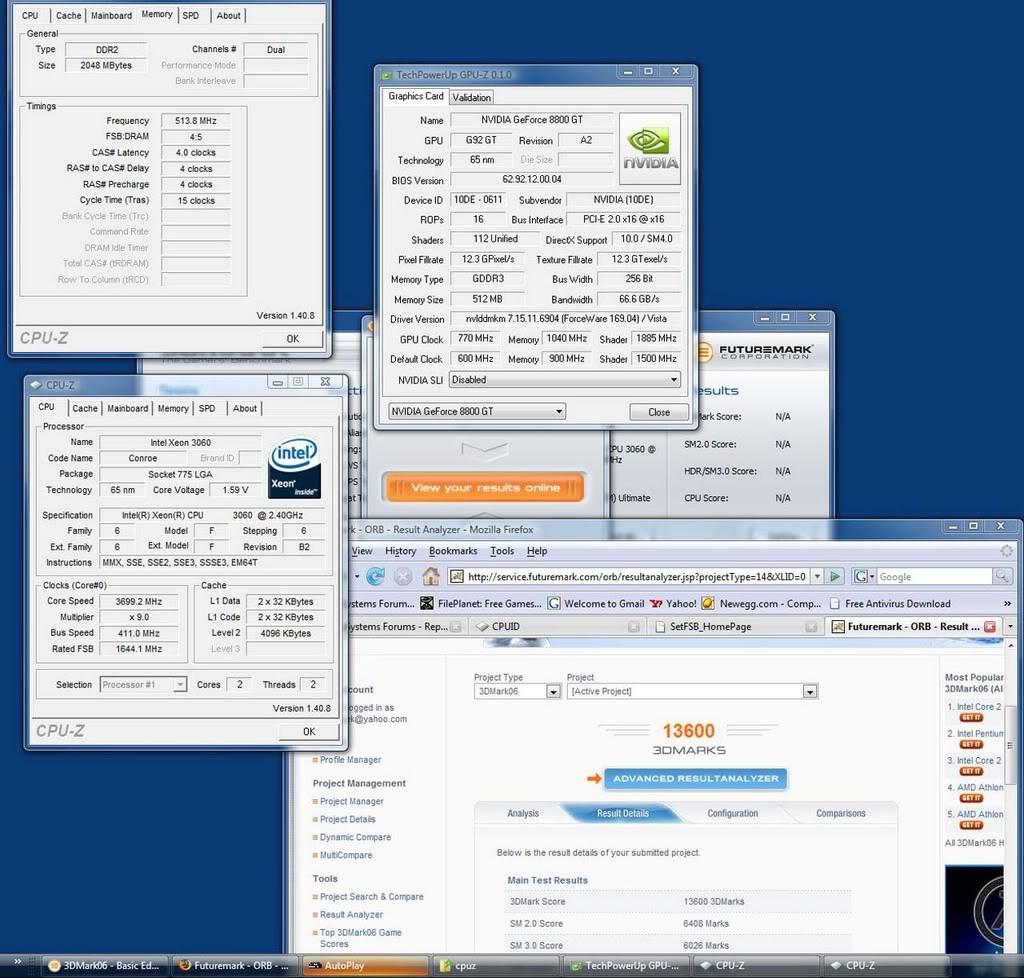Open graphics card selector dropdown in GPU-Z
The height and width of the screenshot is (978, 1024).
(477, 411)
